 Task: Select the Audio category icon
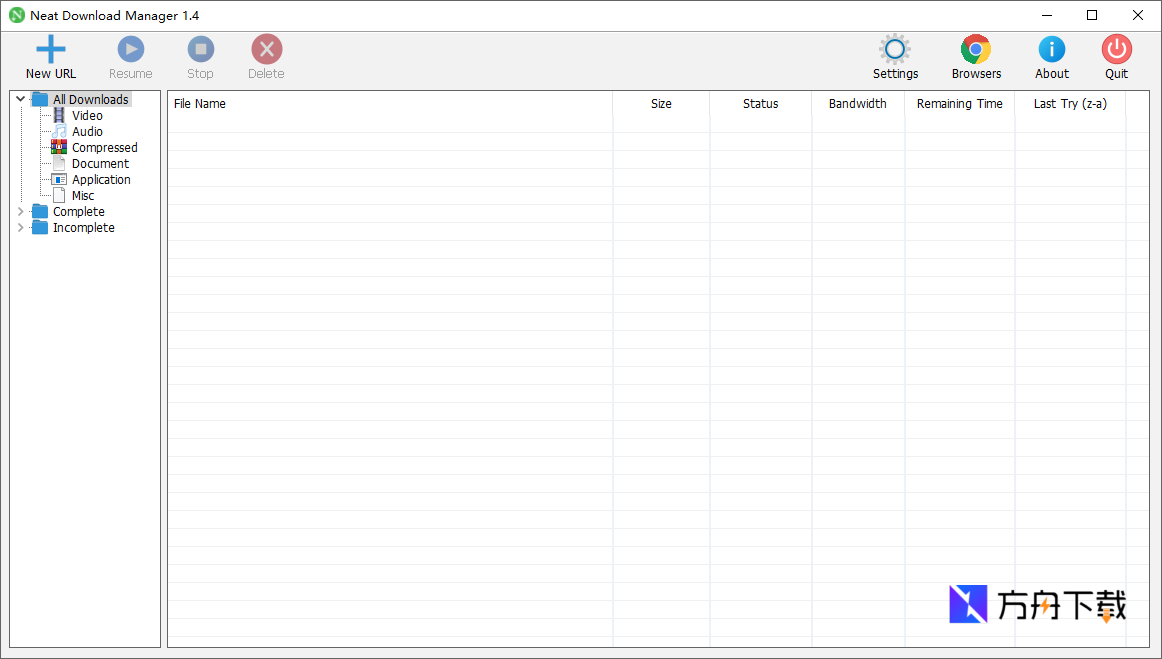pos(59,131)
